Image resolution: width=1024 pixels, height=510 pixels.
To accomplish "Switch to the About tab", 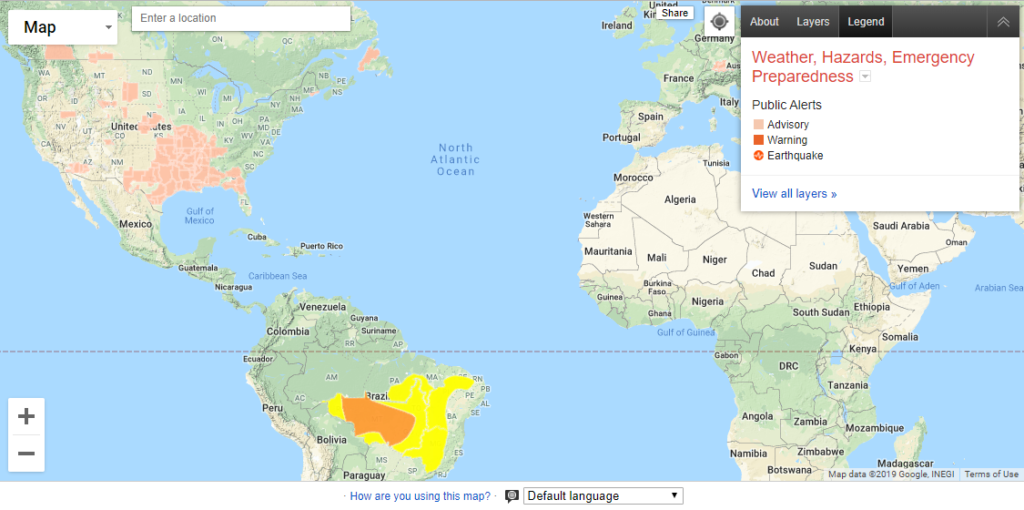I will 764,22.
